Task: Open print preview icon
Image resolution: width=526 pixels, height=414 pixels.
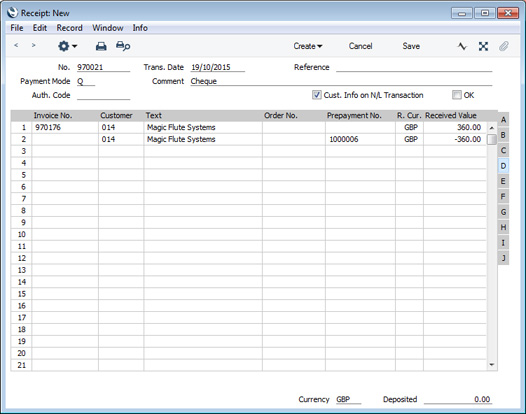Action: click(x=123, y=46)
